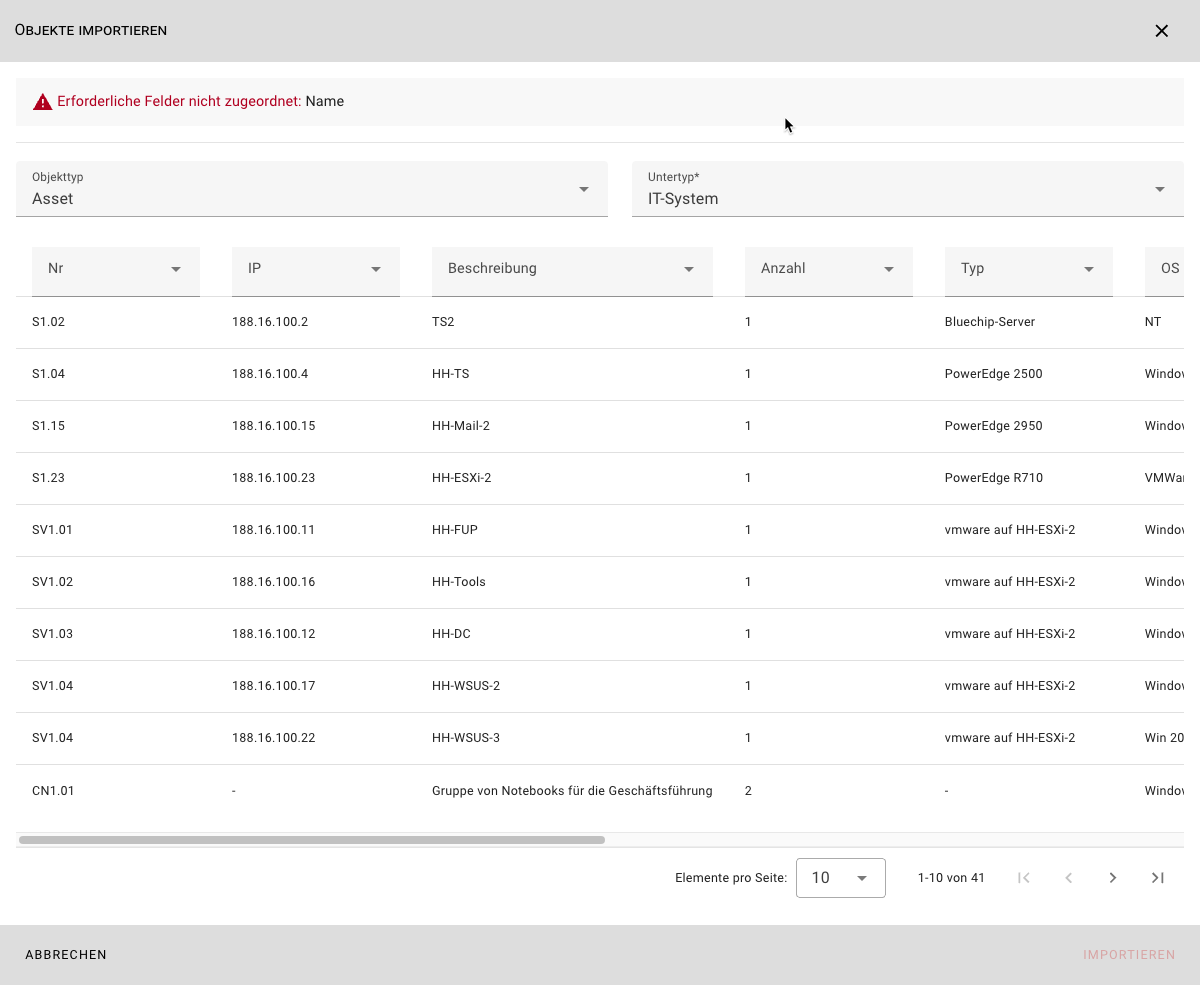1200x985 pixels.
Task: Jump to the last page of results
Action: (x=1157, y=878)
